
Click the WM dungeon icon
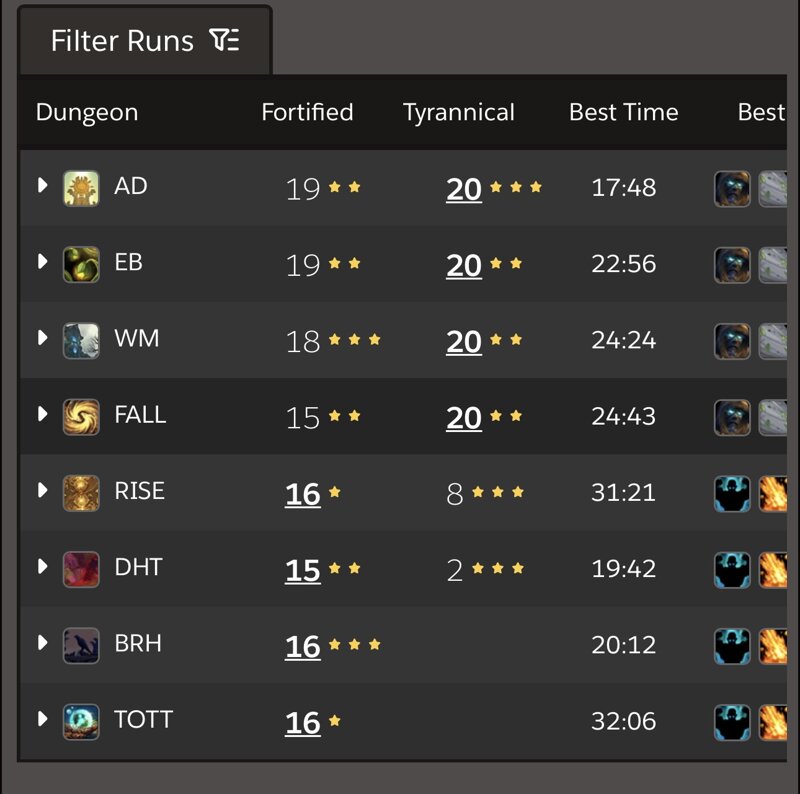(x=81, y=340)
